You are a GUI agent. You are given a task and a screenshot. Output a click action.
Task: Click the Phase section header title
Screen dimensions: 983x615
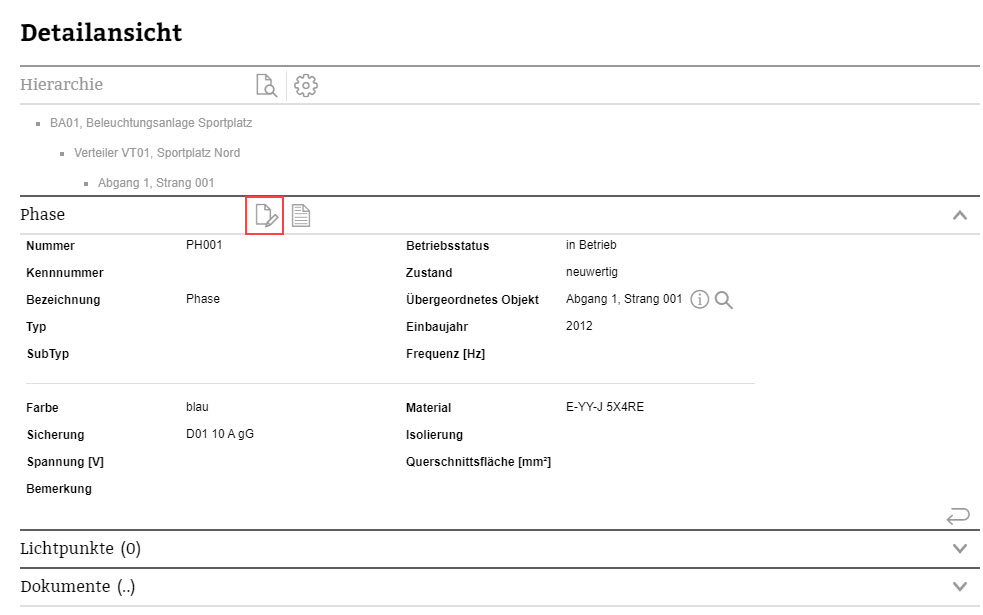43,215
